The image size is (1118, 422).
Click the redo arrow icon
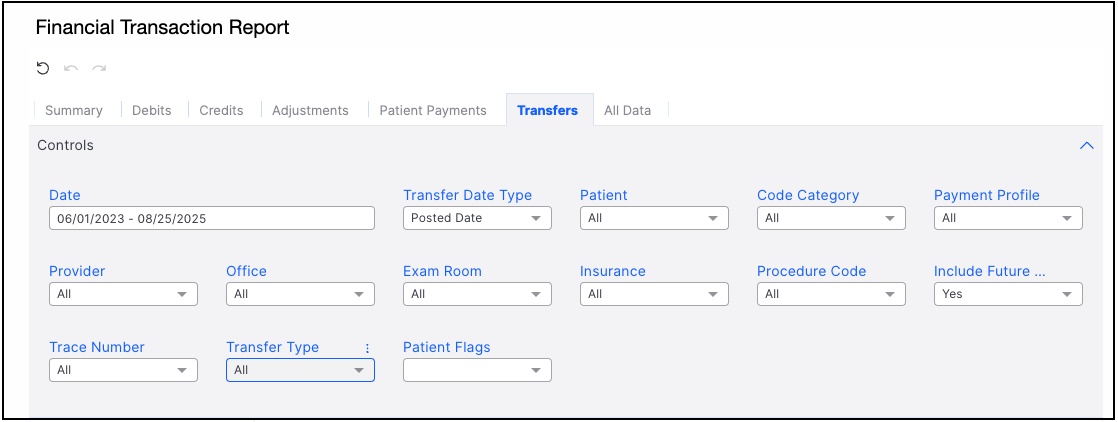tap(99, 68)
